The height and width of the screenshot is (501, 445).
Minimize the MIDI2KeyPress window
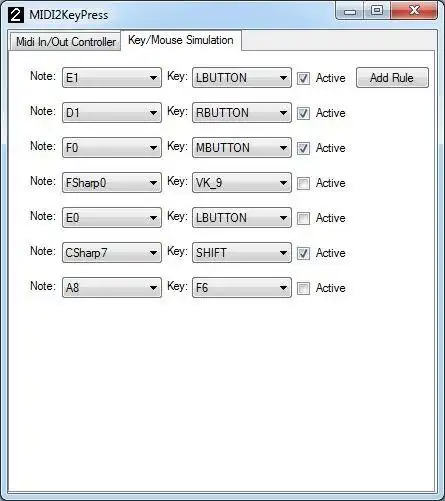click(x=350, y=11)
